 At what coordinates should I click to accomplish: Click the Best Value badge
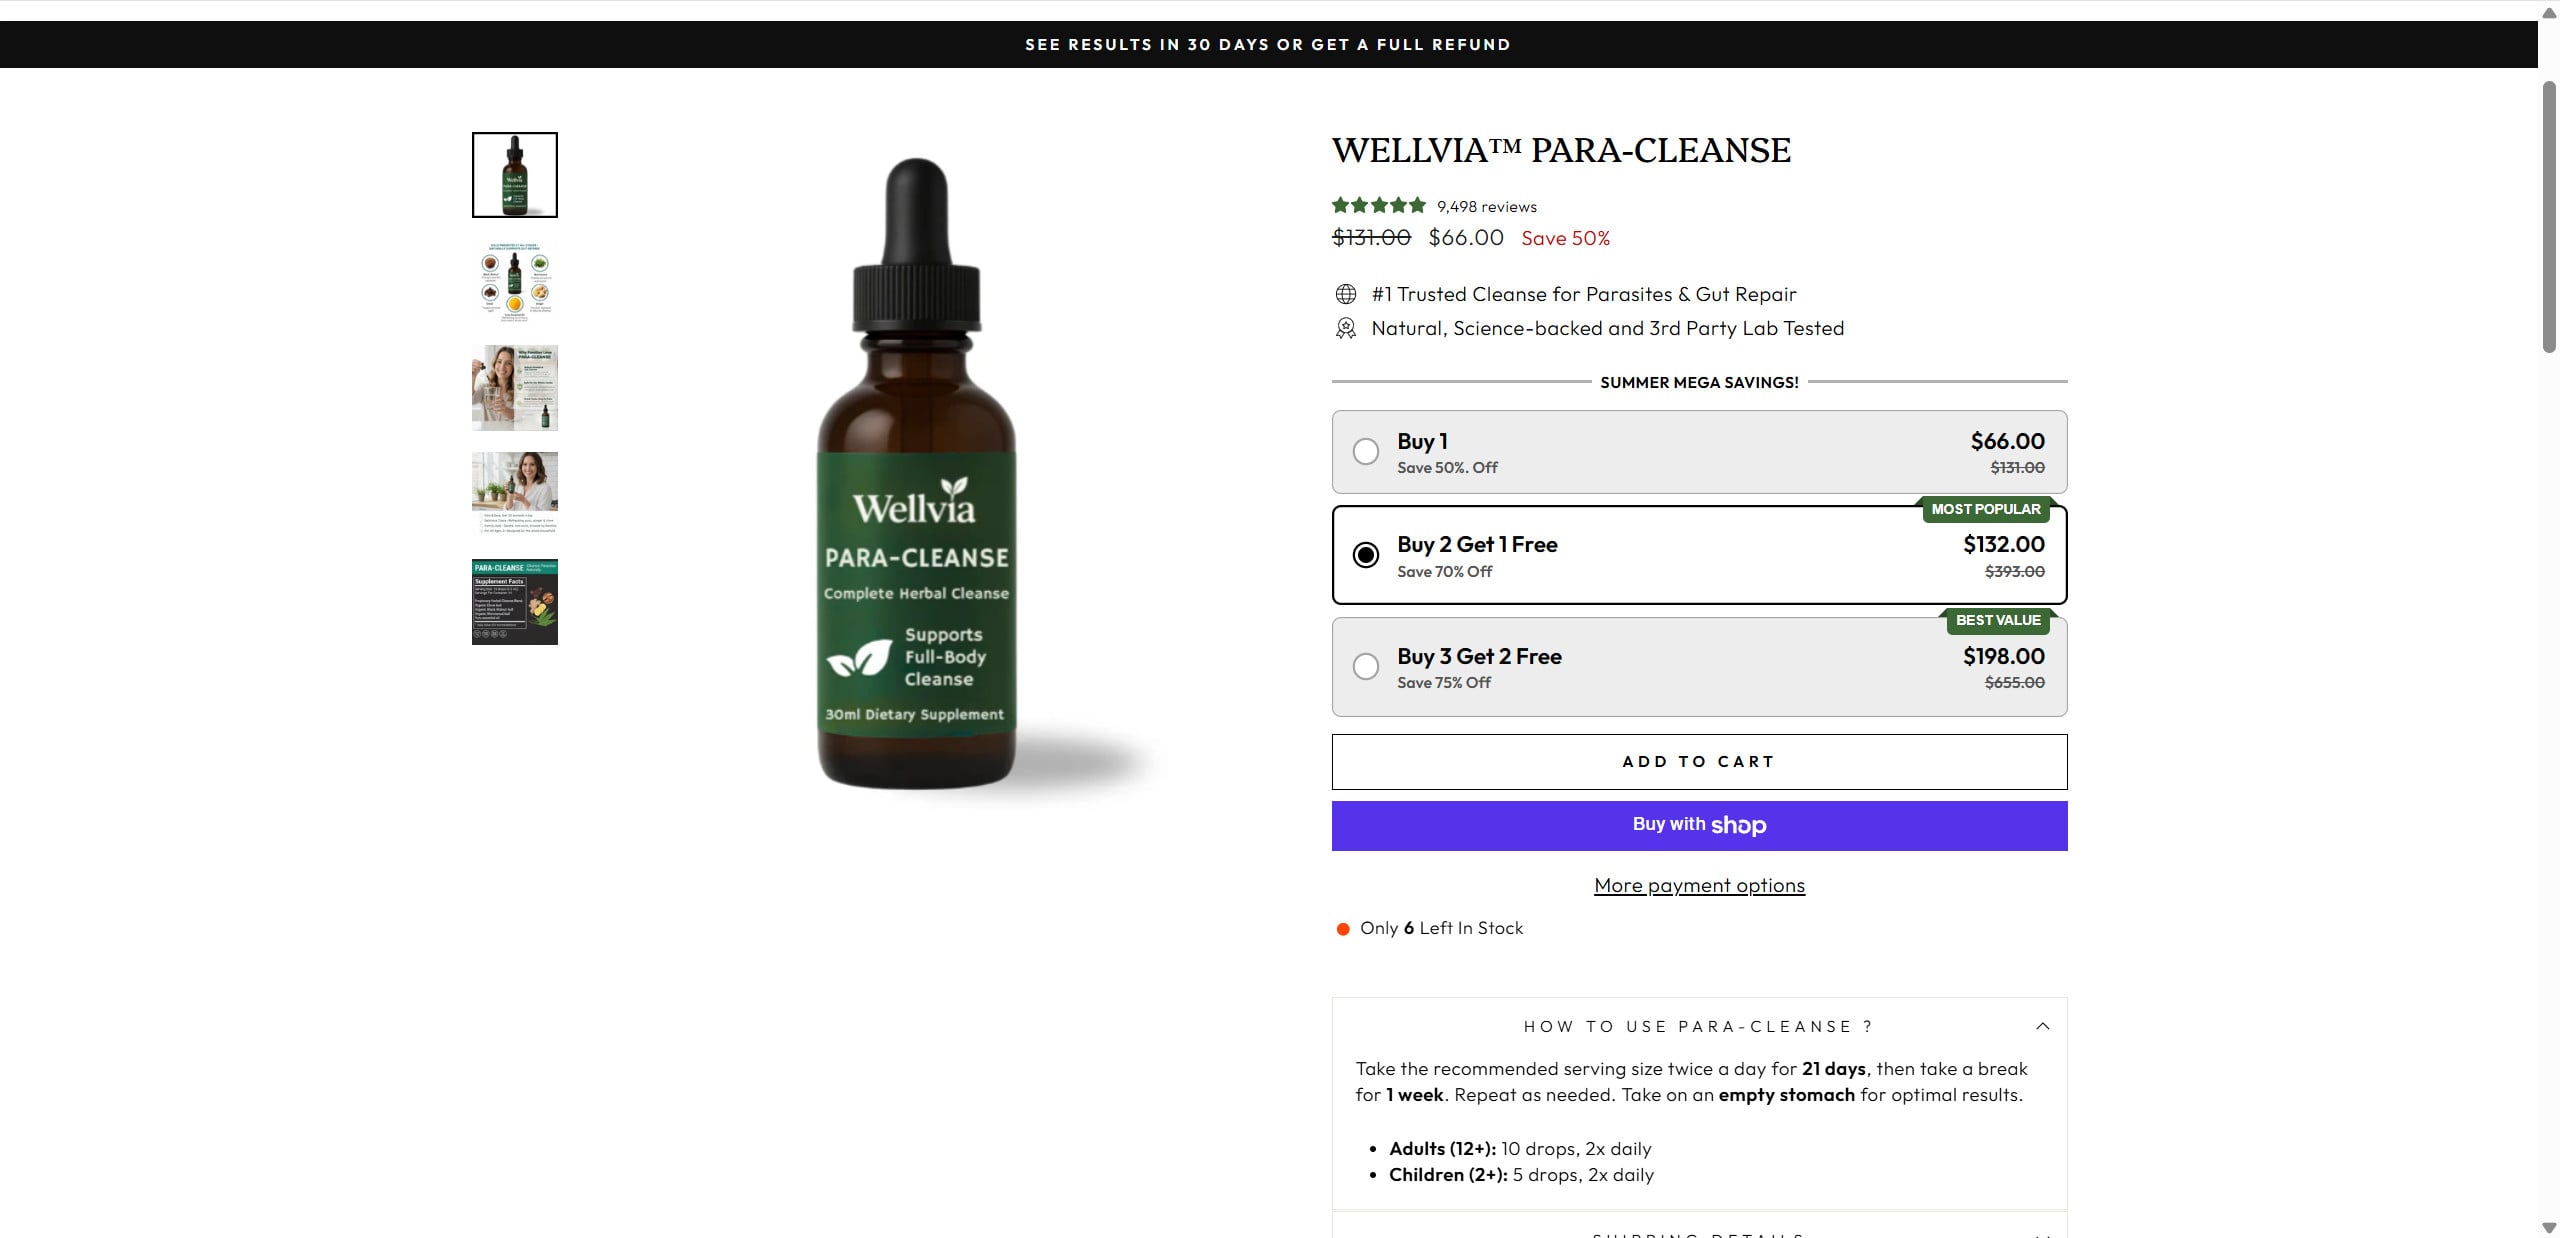[x=1997, y=620]
